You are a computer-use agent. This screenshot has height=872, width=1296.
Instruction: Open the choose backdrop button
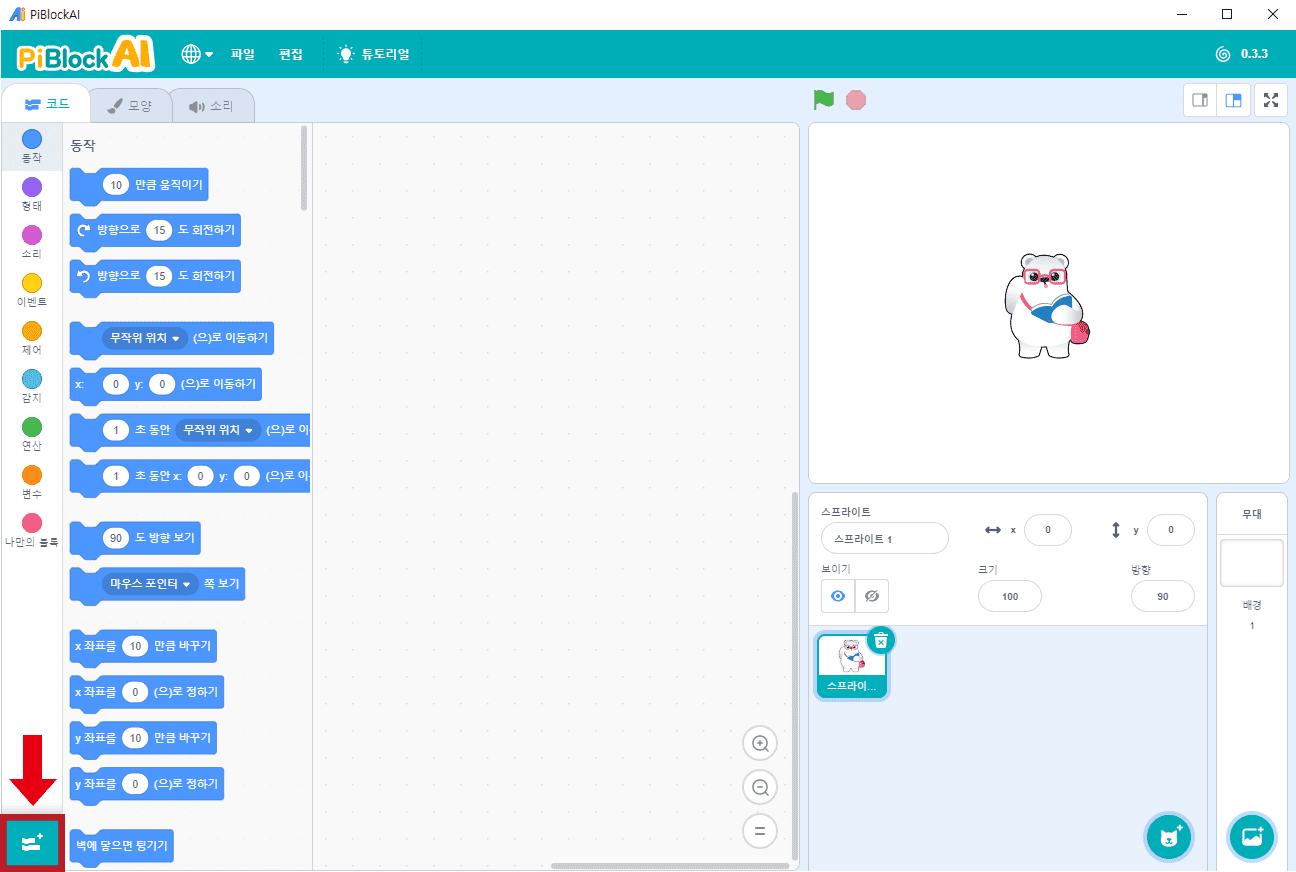(x=1252, y=838)
